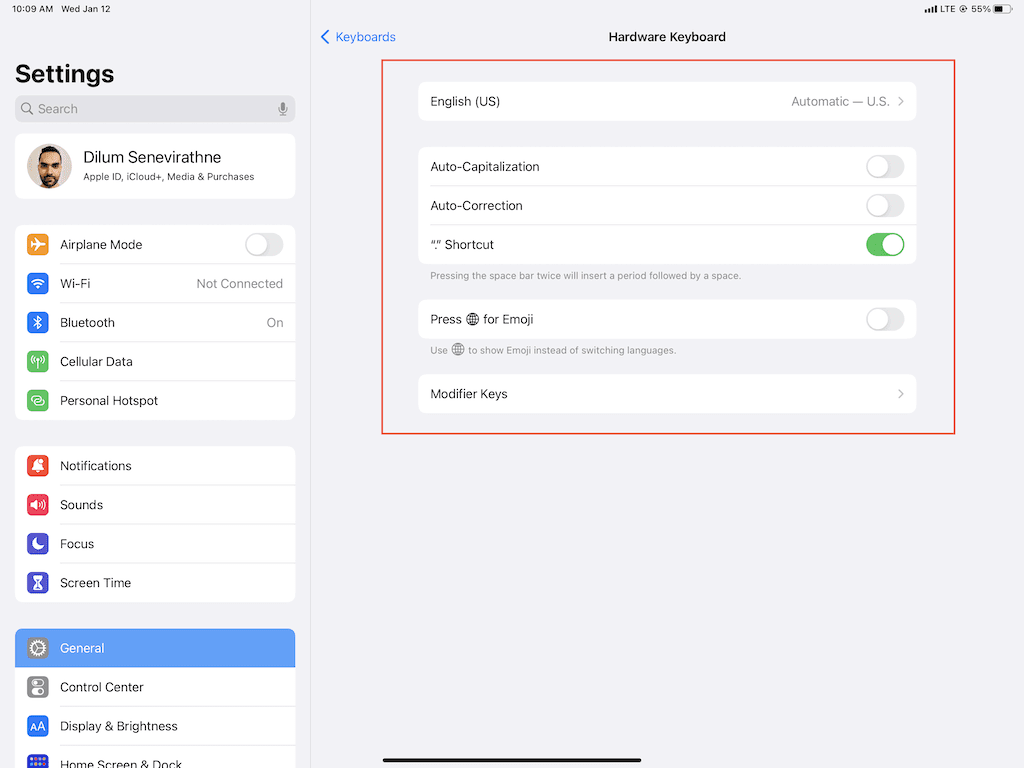Screen dimensions: 1024x768
Task: Tap the microphone icon in search field
Action: [283, 109]
